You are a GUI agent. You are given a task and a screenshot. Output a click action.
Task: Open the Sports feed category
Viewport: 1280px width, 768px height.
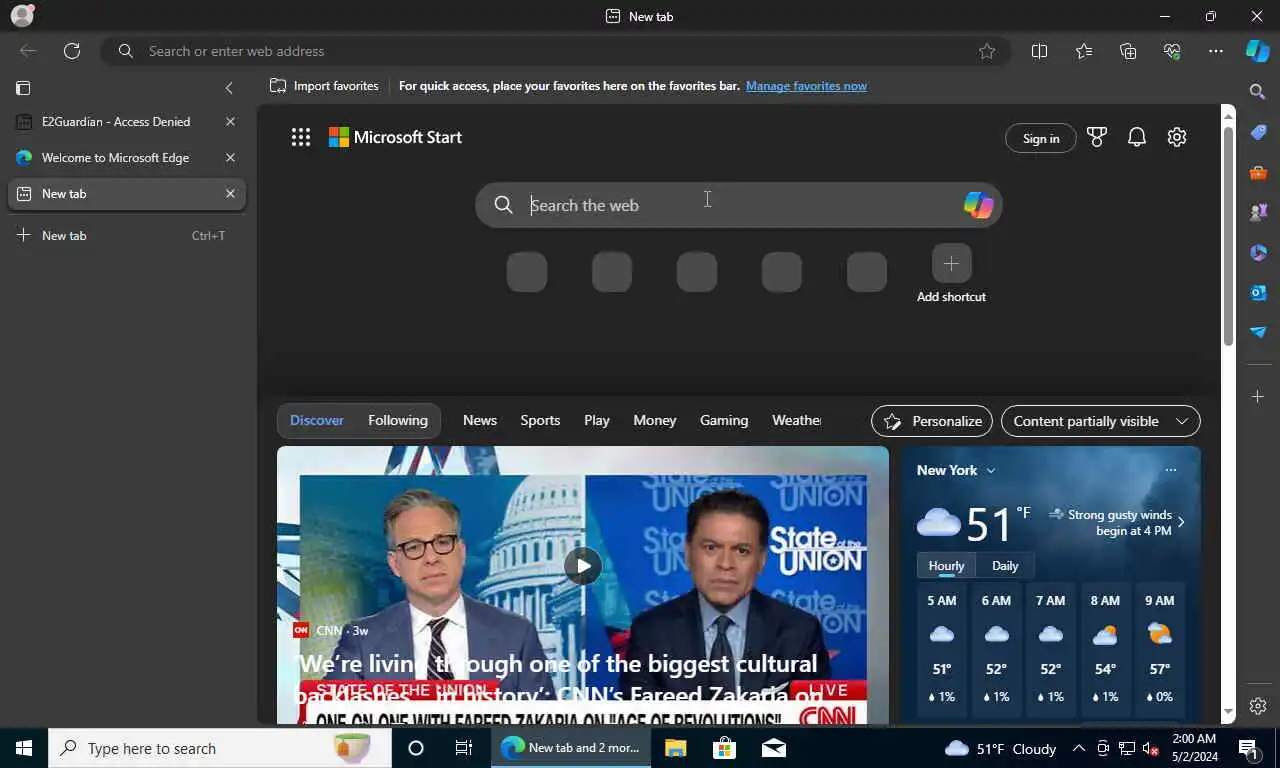point(540,421)
